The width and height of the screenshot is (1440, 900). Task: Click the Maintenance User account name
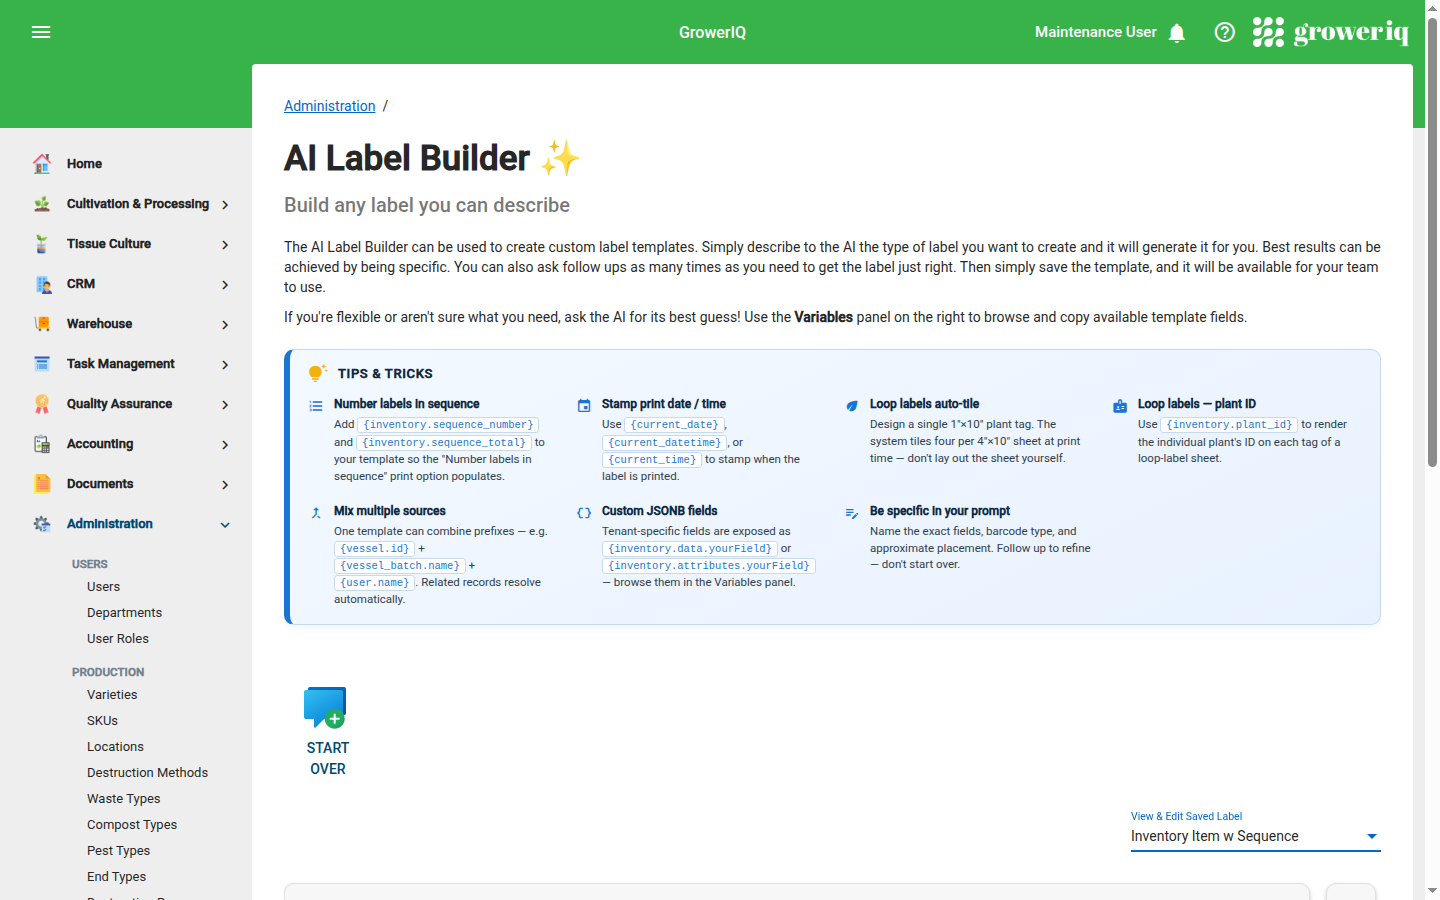[1095, 32]
